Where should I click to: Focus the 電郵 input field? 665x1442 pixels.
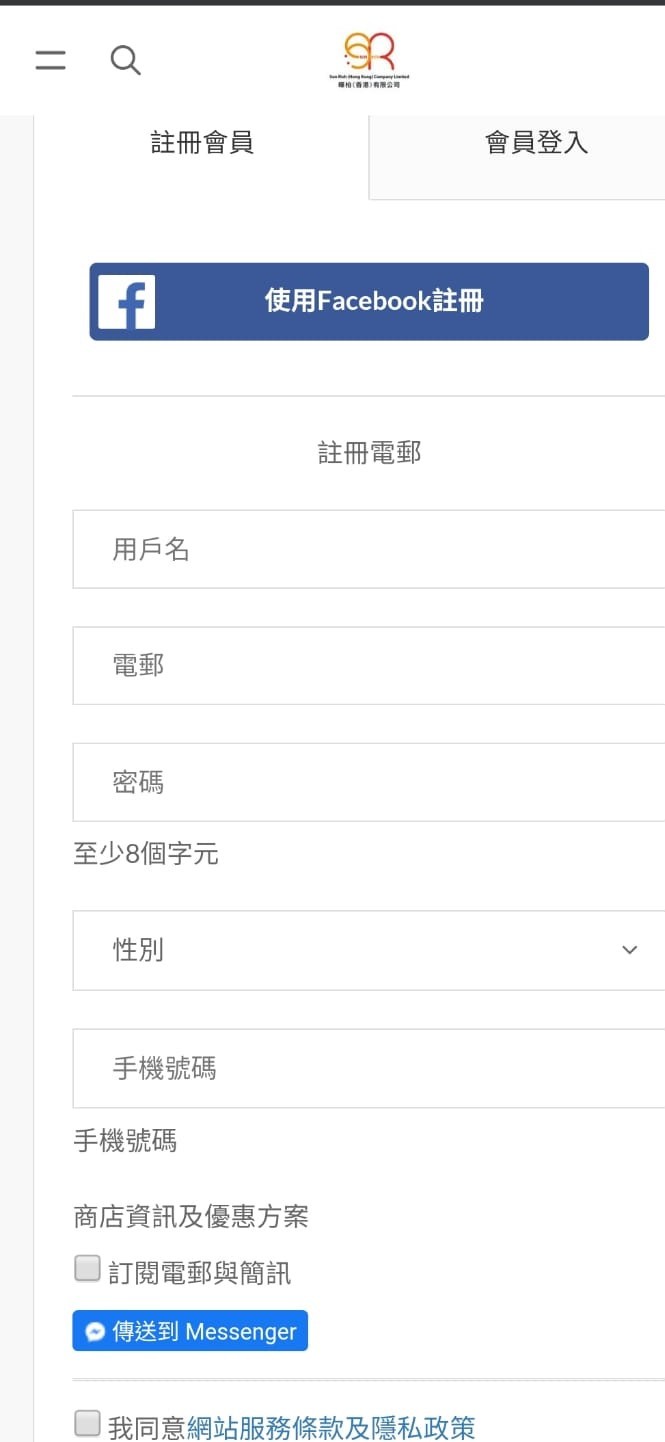pos(369,666)
